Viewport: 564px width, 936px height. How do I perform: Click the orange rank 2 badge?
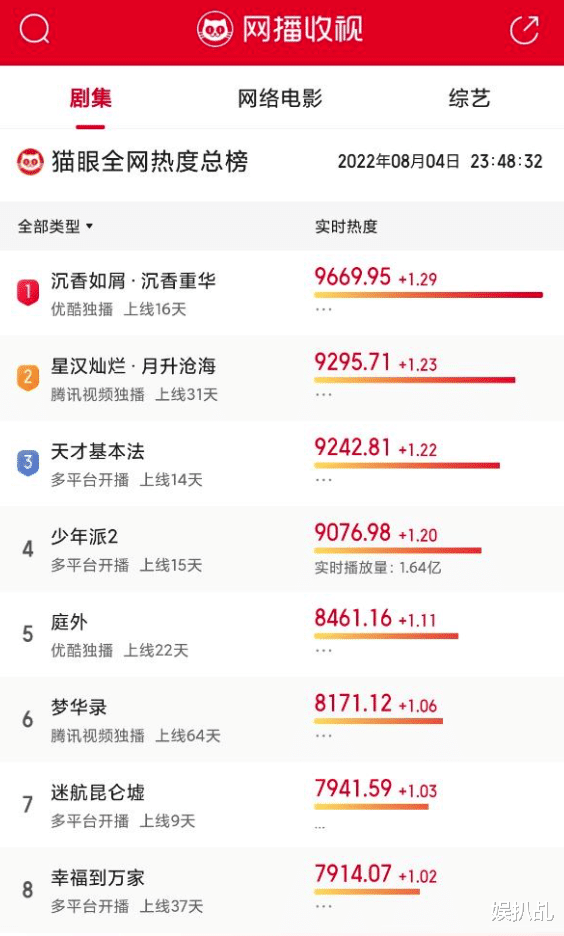point(27,377)
